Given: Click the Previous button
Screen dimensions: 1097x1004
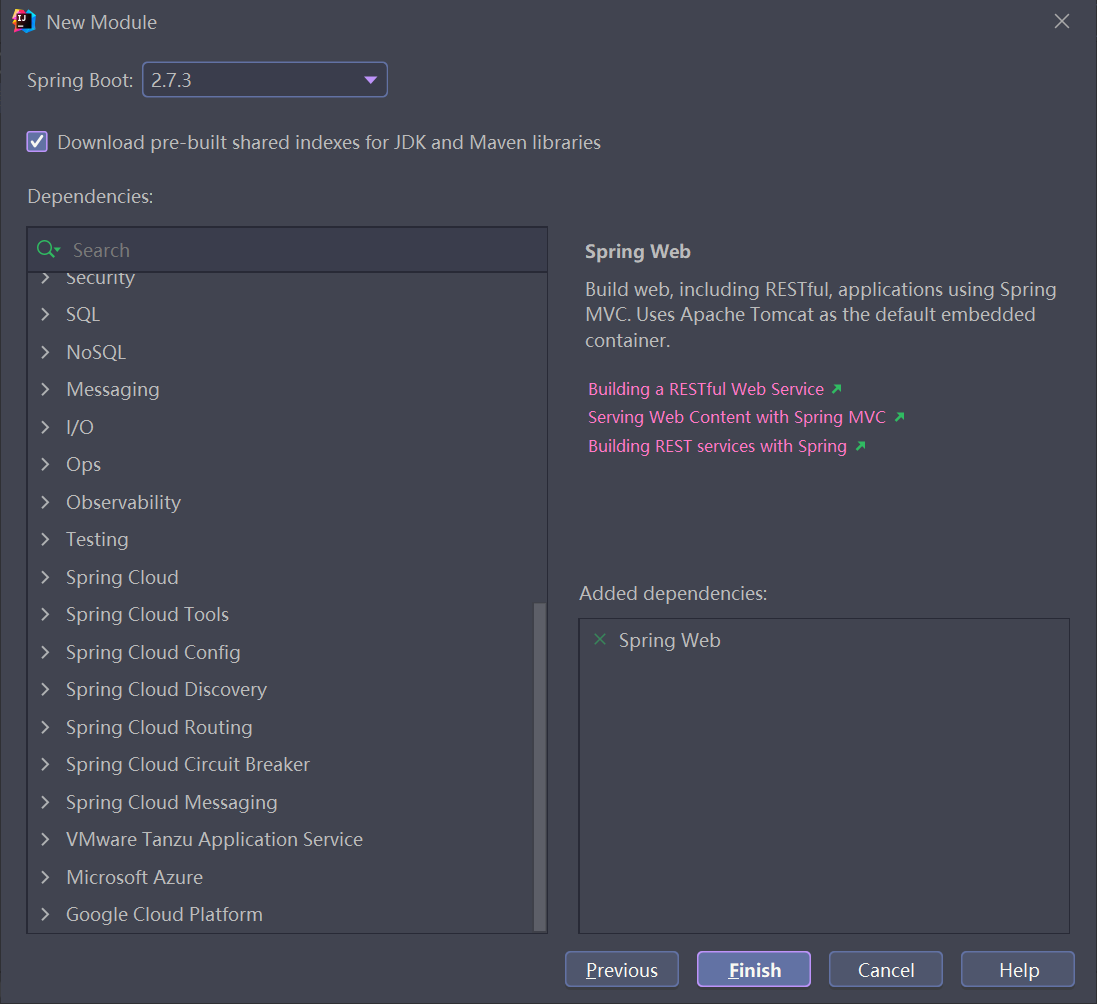Looking at the screenshot, I should (622, 969).
